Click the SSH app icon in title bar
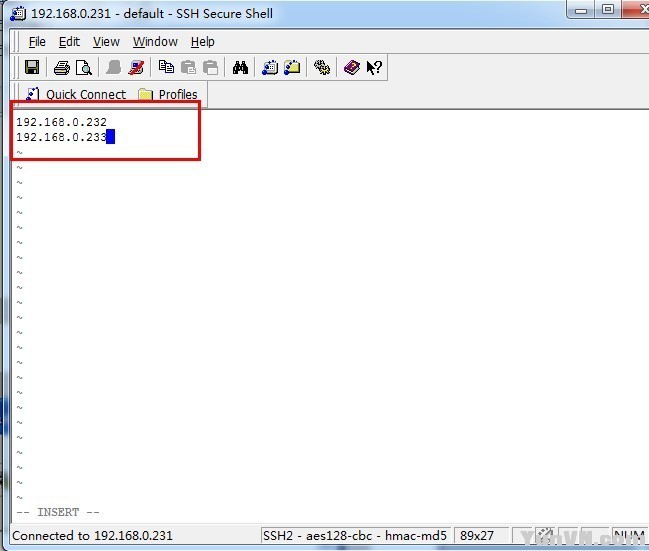This screenshot has height=551, width=649. point(18,13)
